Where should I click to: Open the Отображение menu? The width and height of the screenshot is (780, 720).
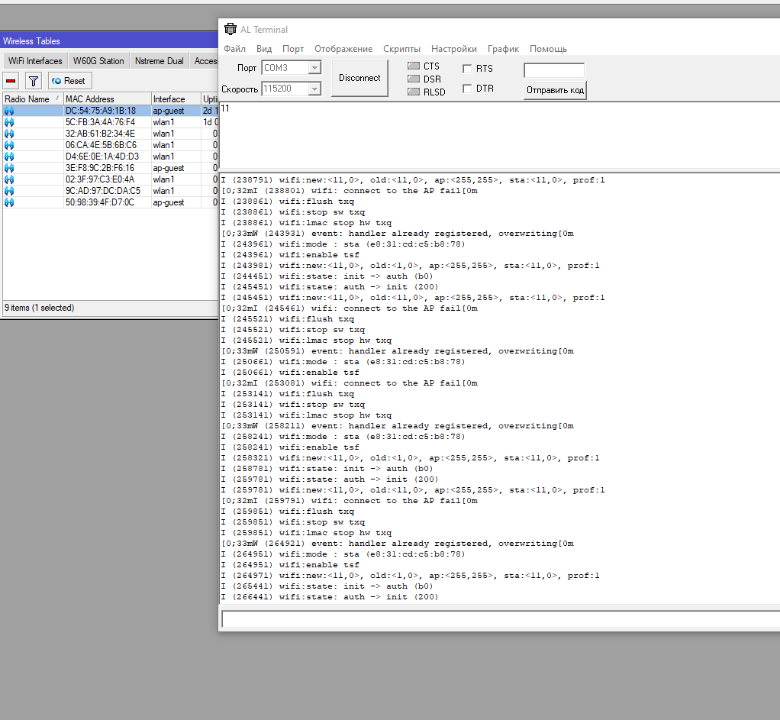point(343,49)
